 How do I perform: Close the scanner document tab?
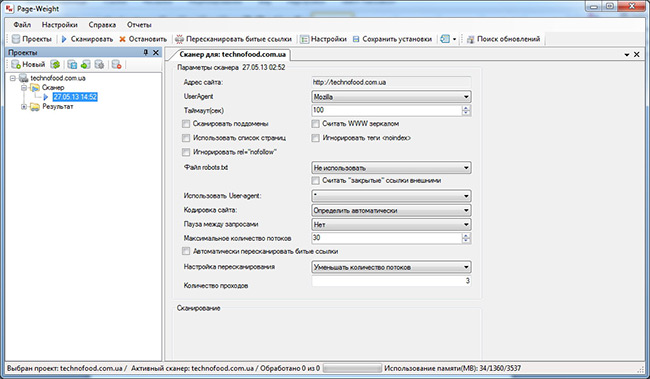click(x=637, y=54)
